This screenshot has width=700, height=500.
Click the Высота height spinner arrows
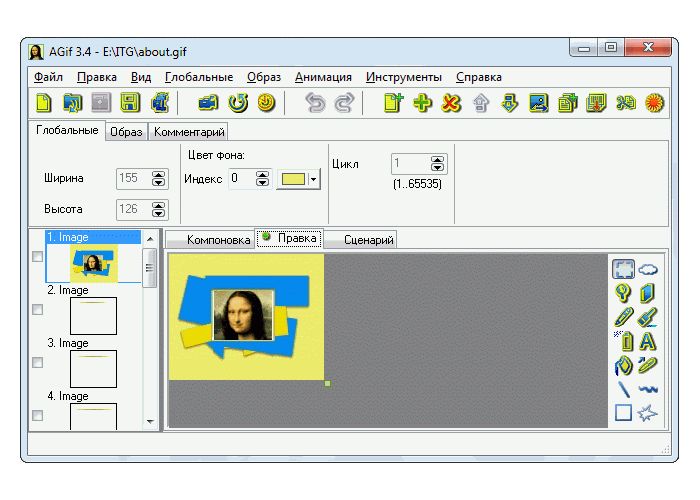click(158, 209)
